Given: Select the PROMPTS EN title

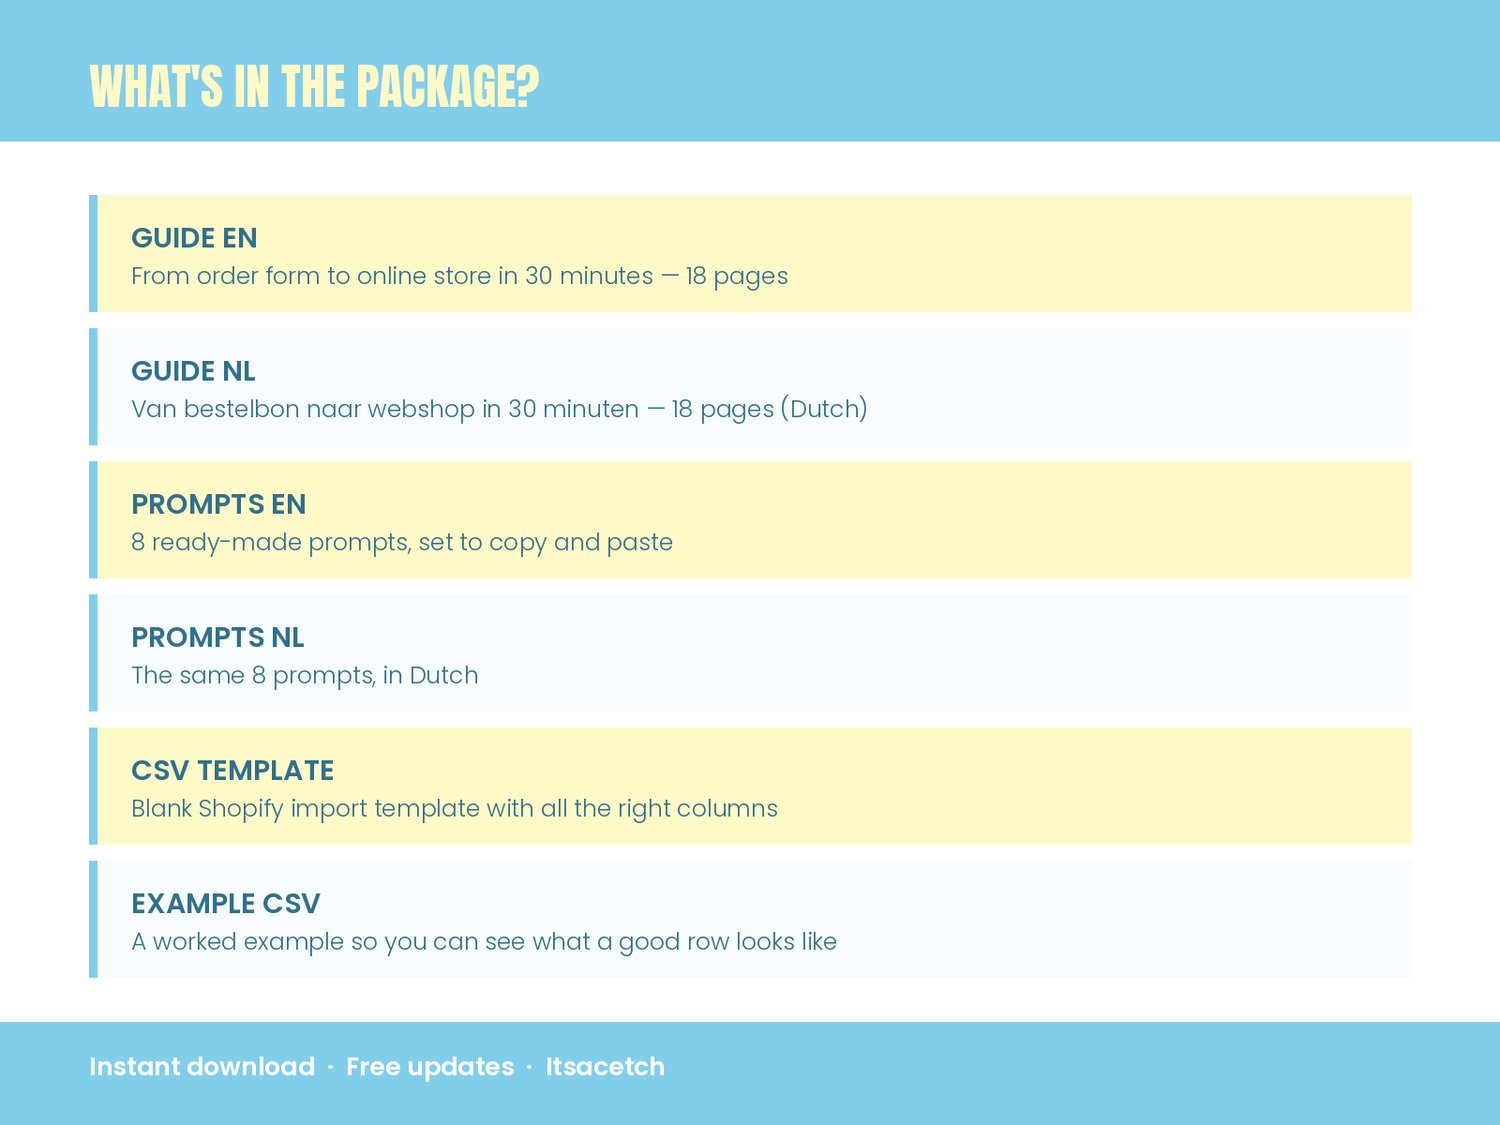Looking at the screenshot, I should pyautogui.click(x=218, y=504).
